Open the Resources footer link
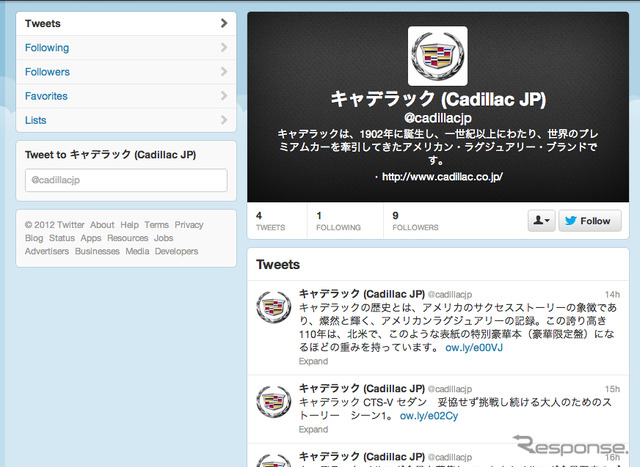 (x=127, y=238)
